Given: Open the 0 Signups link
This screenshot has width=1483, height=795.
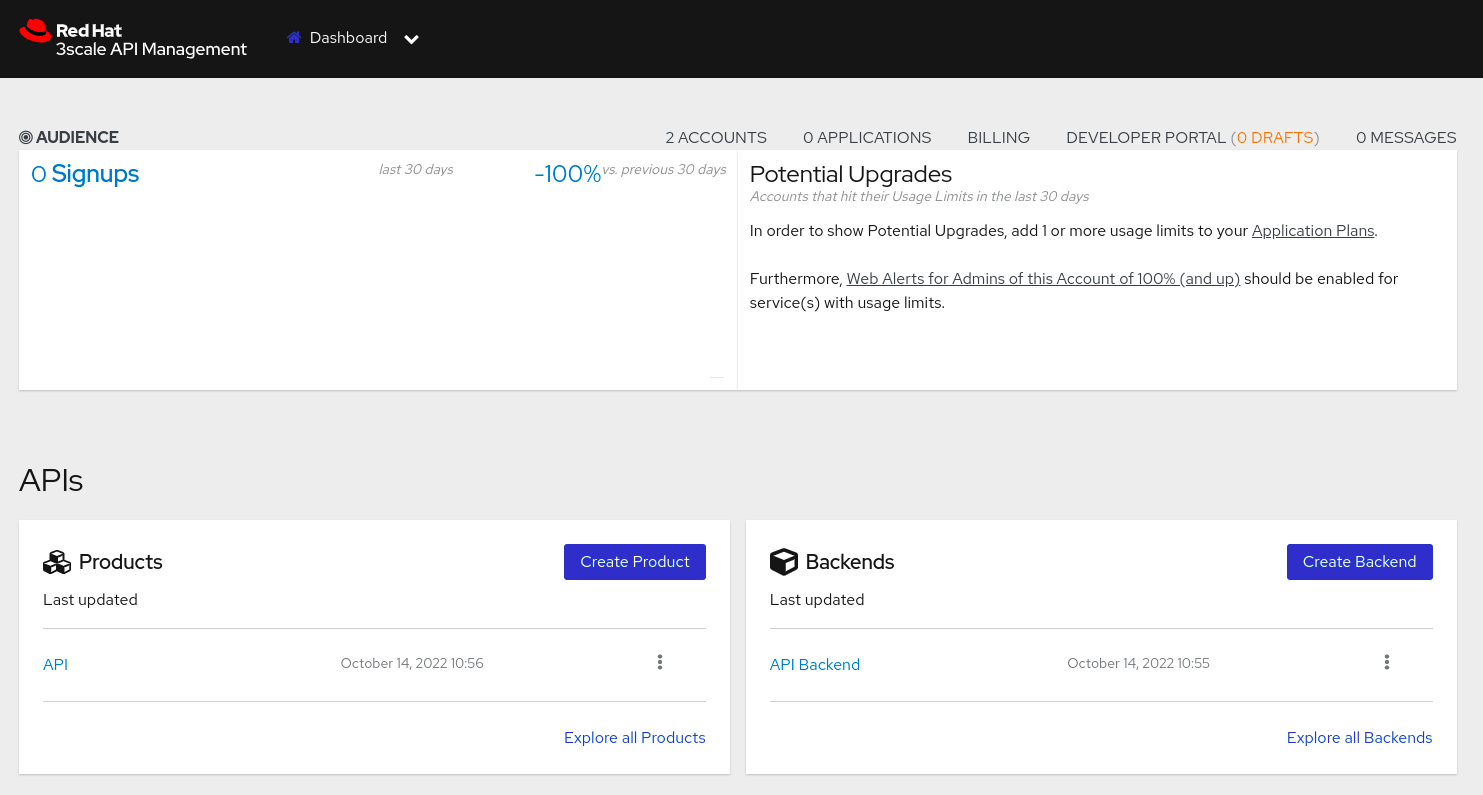Looking at the screenshot, I should tap(85, 174).
